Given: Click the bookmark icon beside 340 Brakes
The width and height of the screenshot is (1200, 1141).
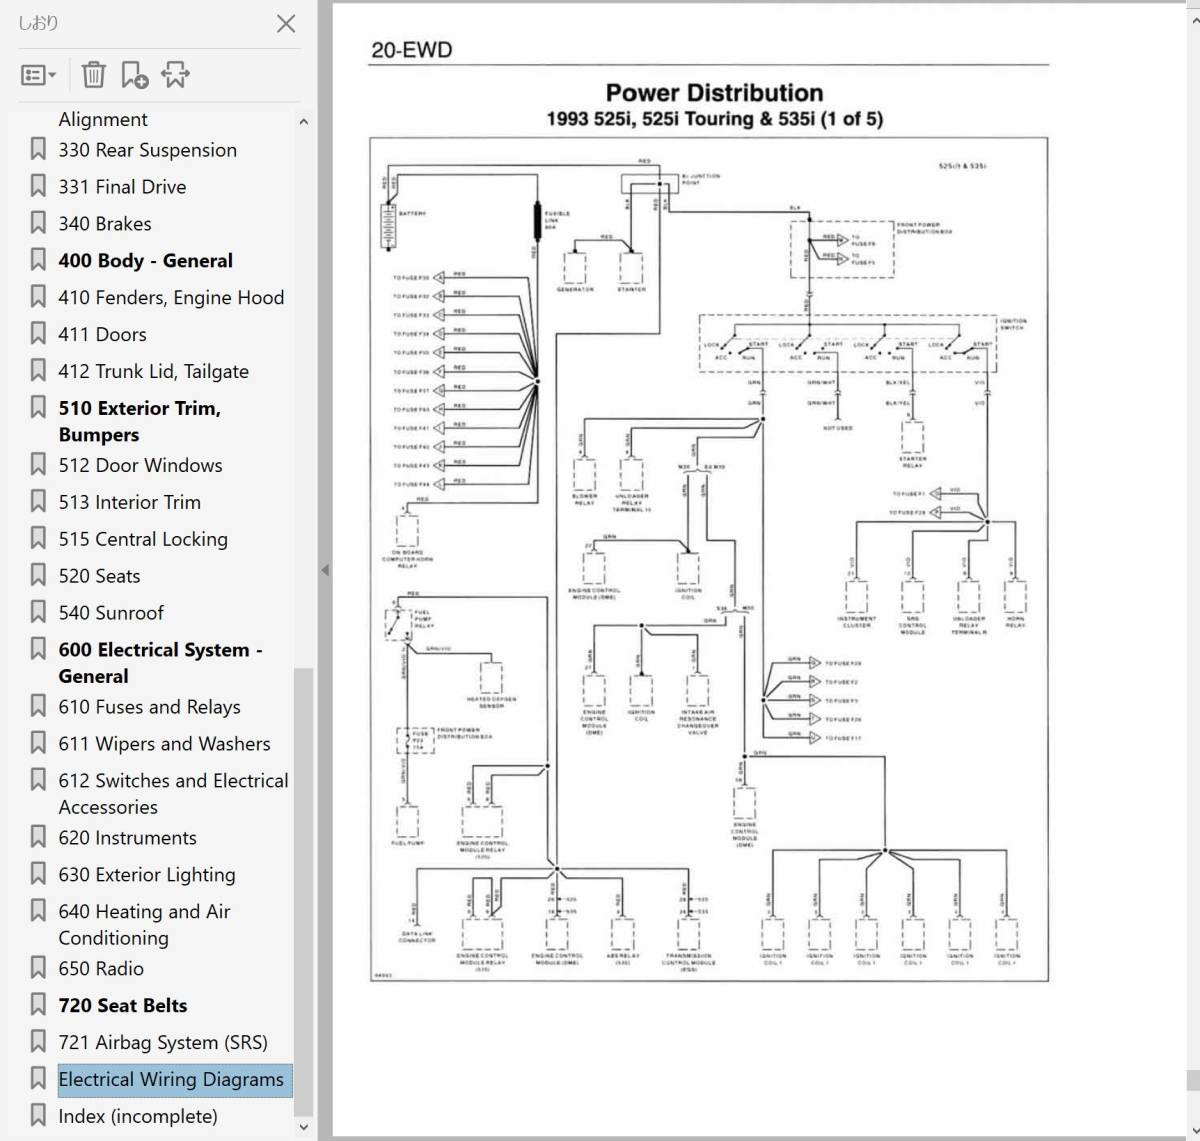Looking at the screenshot, I should (x=38, y=223).
